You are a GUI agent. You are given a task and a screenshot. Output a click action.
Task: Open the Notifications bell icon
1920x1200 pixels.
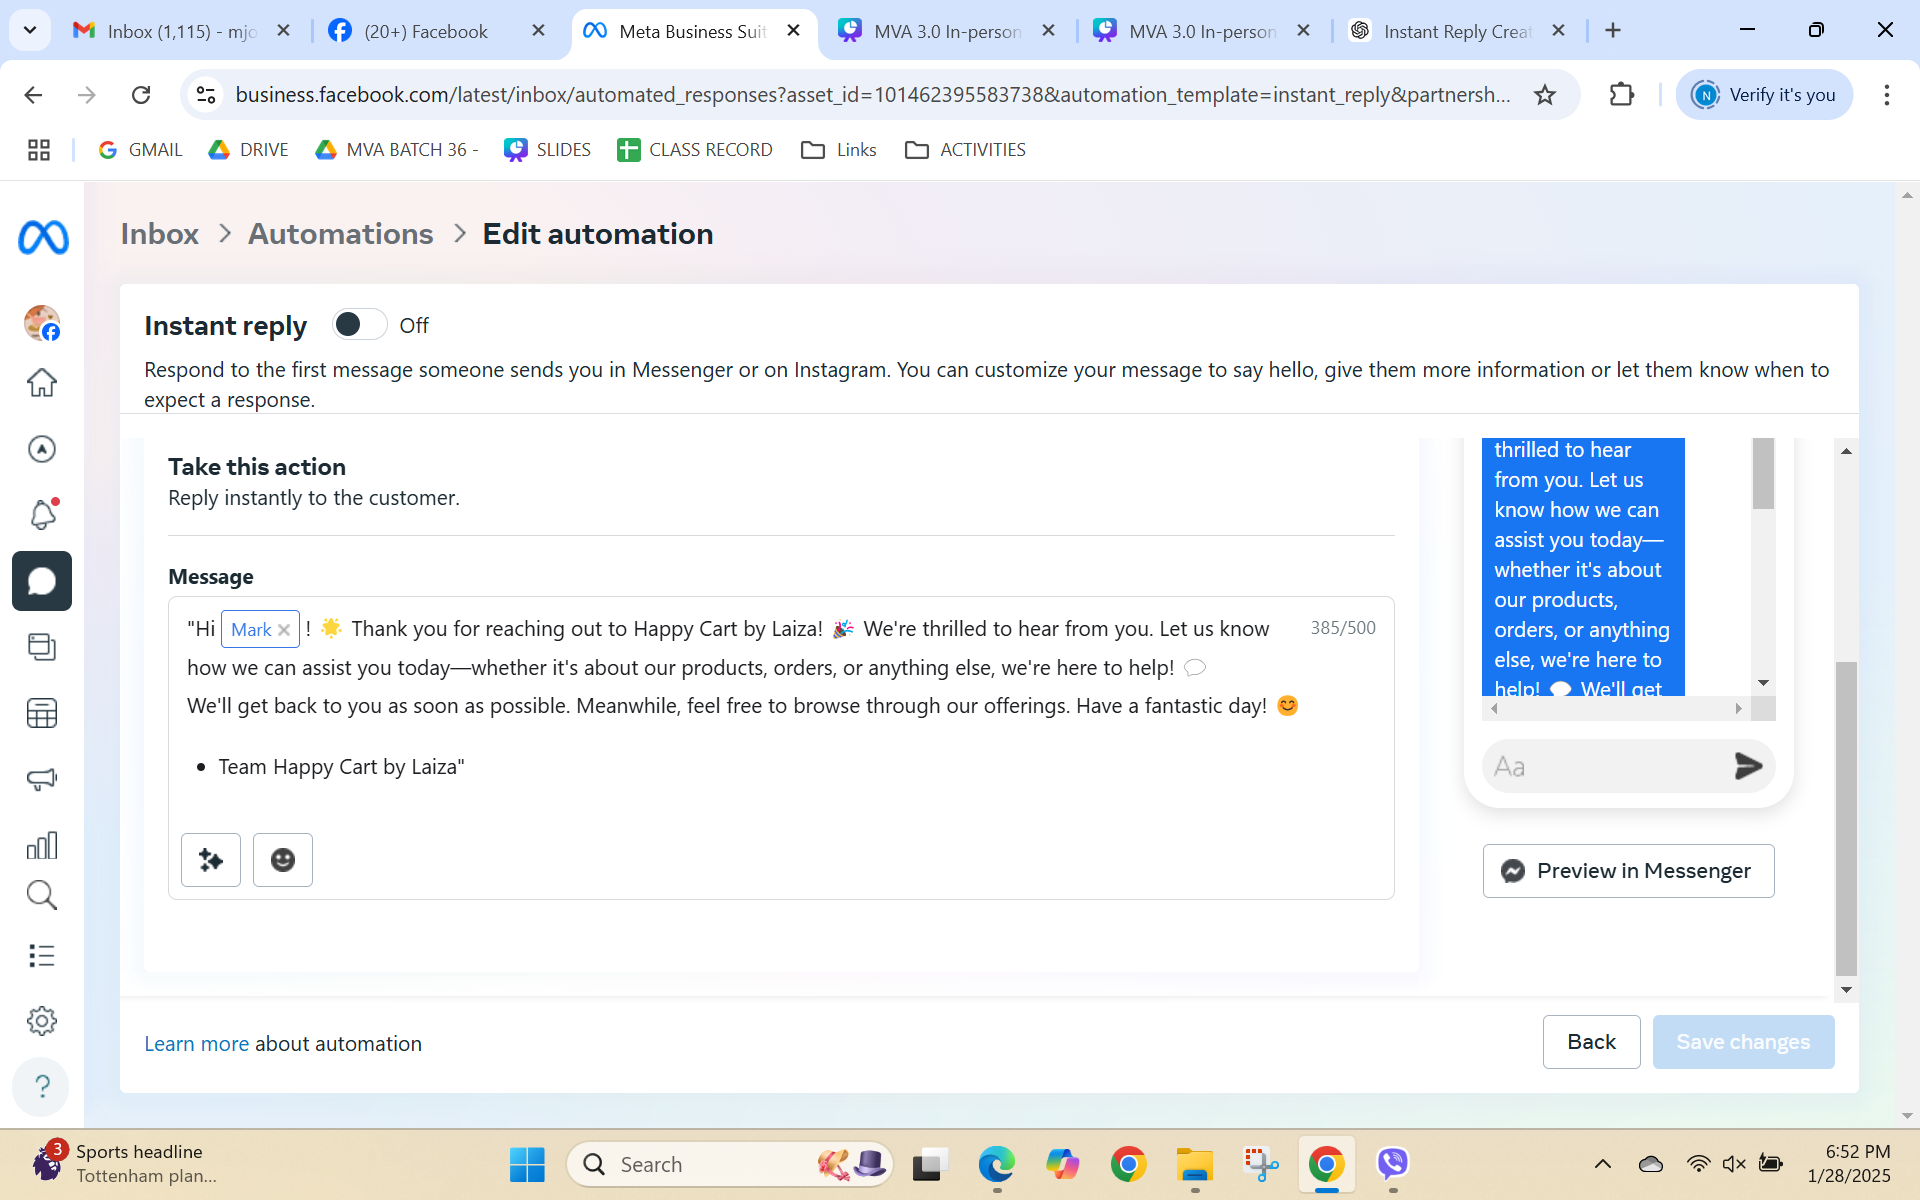(42, 515)
